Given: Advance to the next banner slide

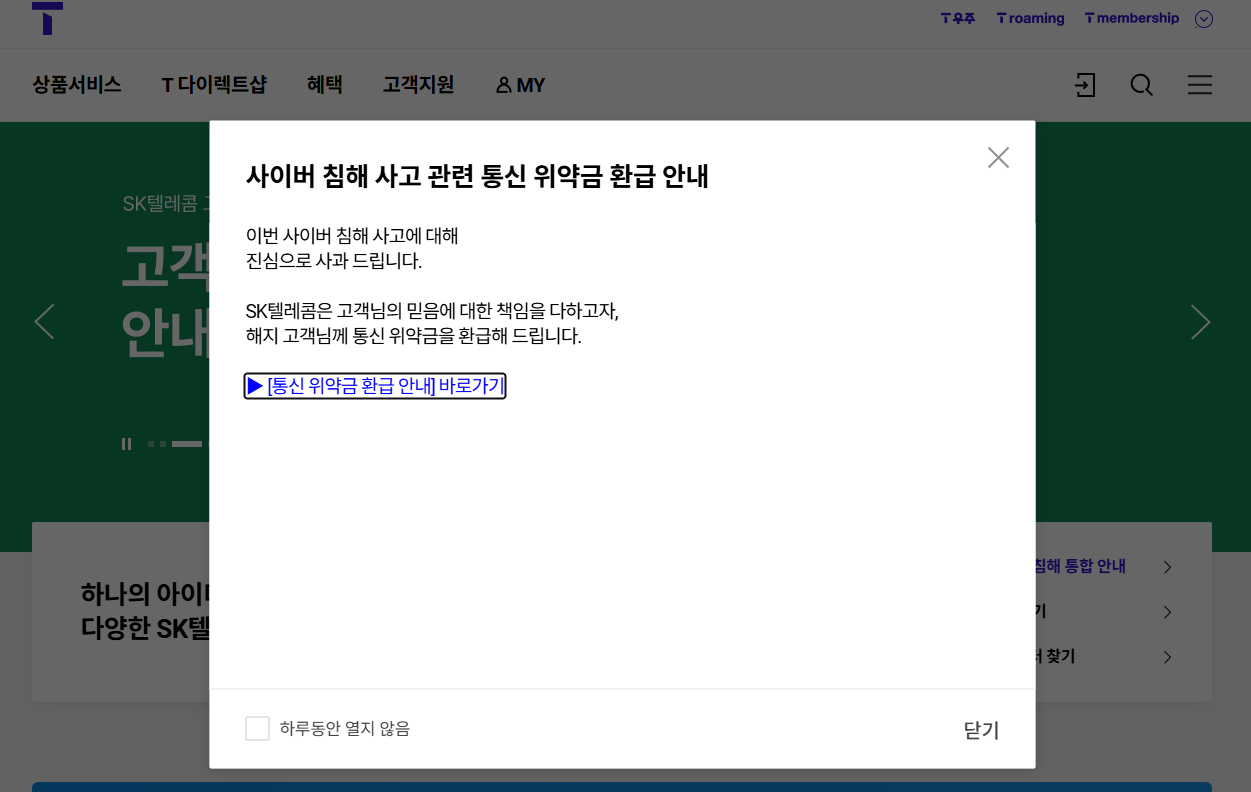Looking at the screenshot, I should (x=1200, y=322).
